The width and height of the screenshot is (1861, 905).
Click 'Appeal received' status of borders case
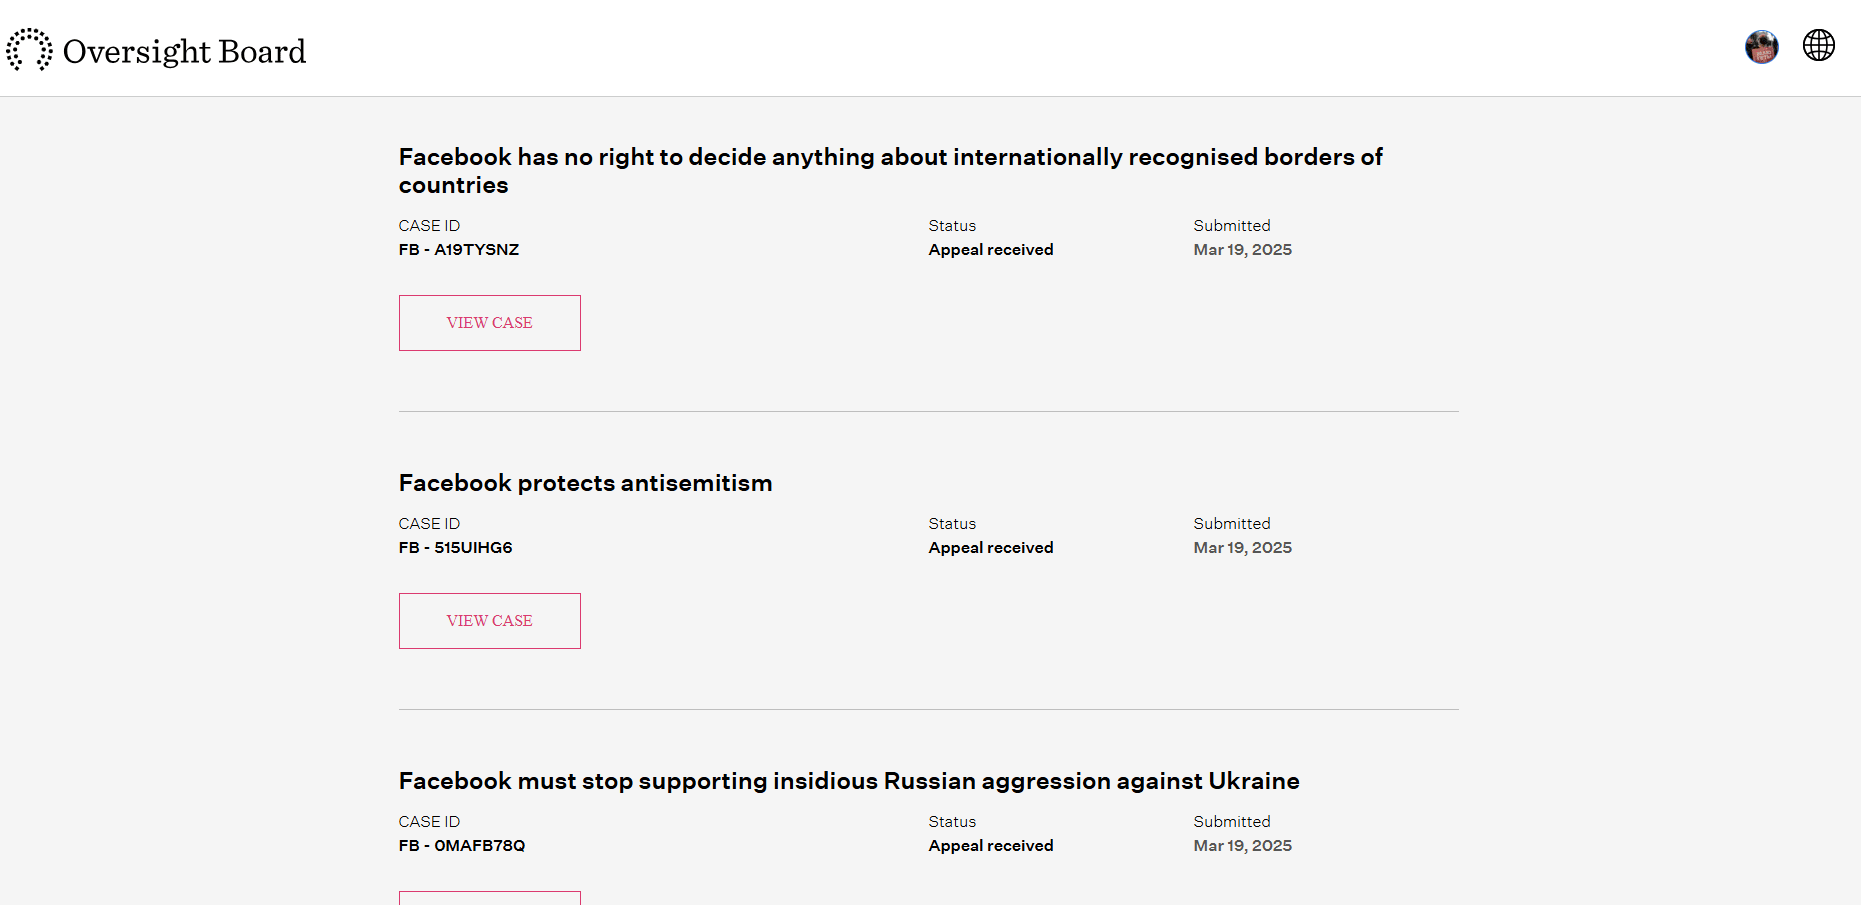click(x=990, y=250)
